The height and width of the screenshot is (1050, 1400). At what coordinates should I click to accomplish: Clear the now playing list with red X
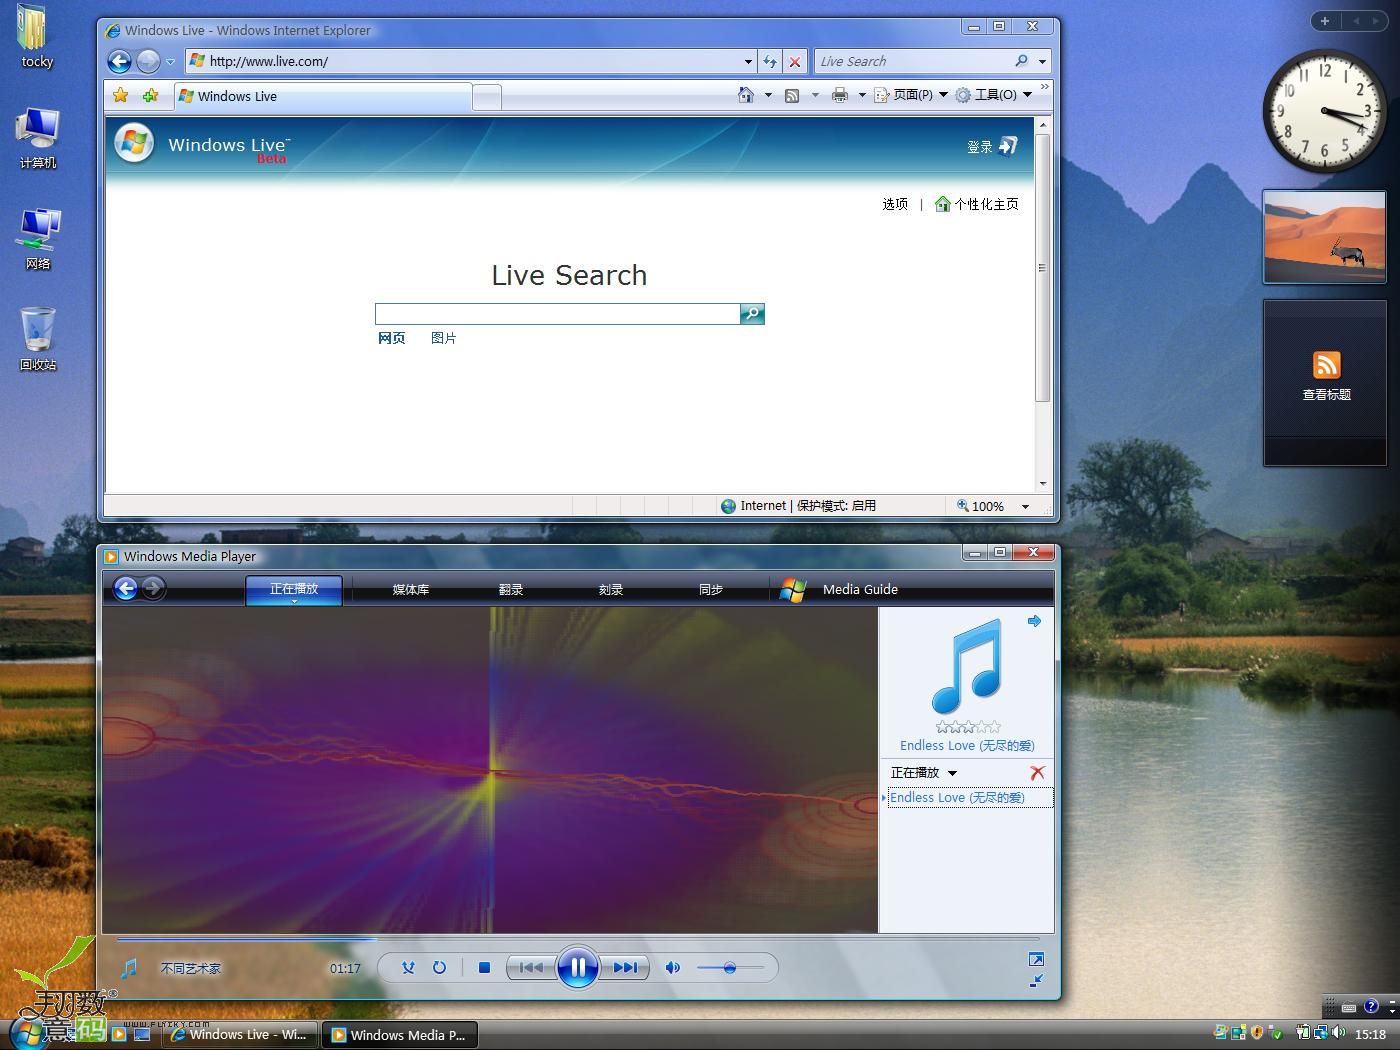[1037, 773]
